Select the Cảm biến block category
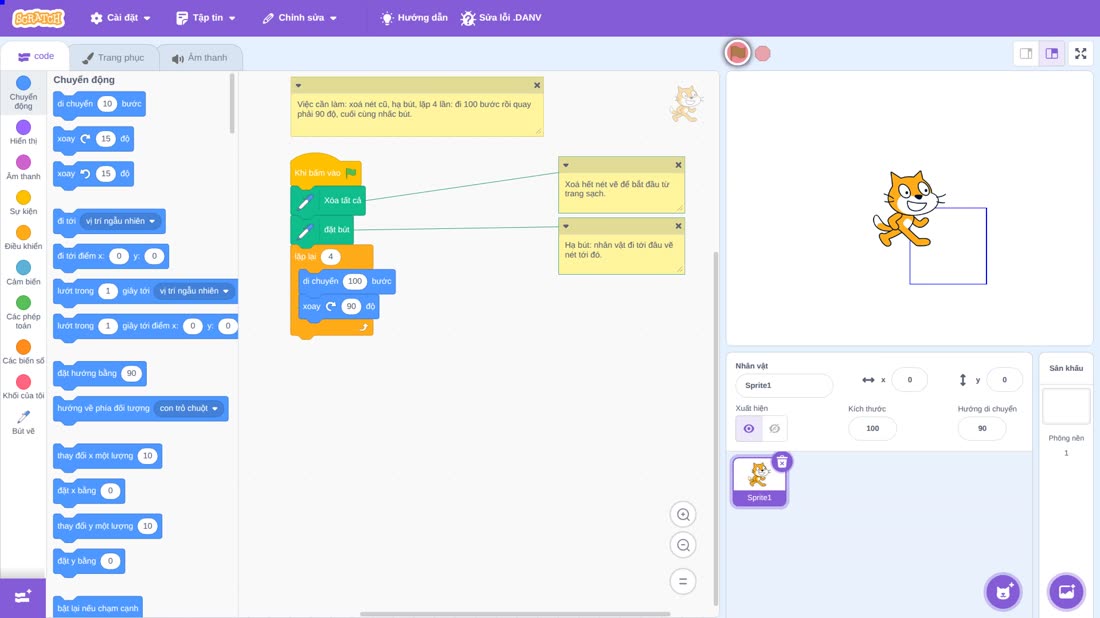This screenshot has width=1100, height=618. pos(23,273)
